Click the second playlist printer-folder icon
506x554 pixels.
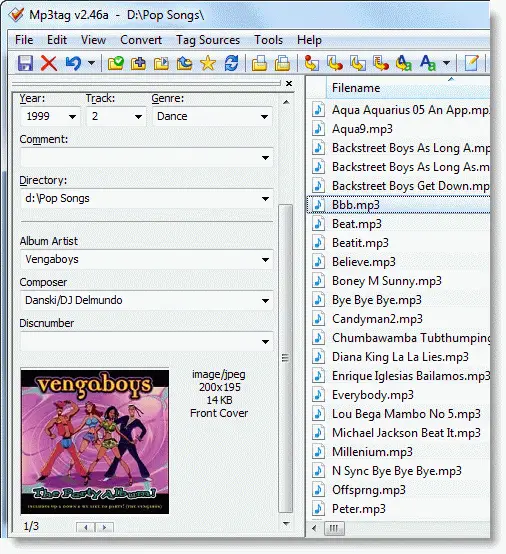pyautogui.click(x=282, y=64)
